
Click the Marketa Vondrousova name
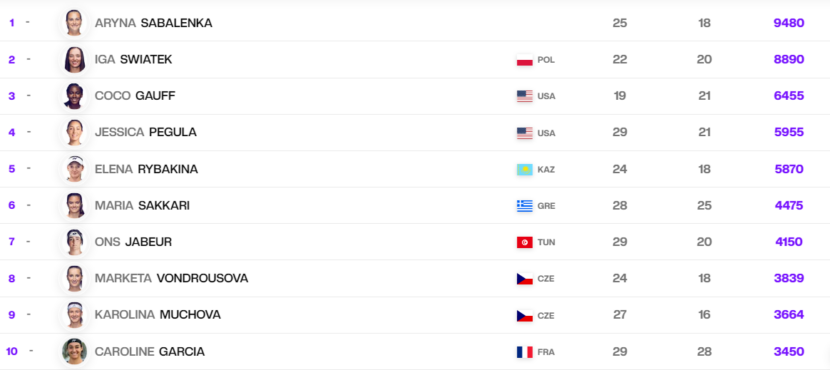(x=172, y=278)
